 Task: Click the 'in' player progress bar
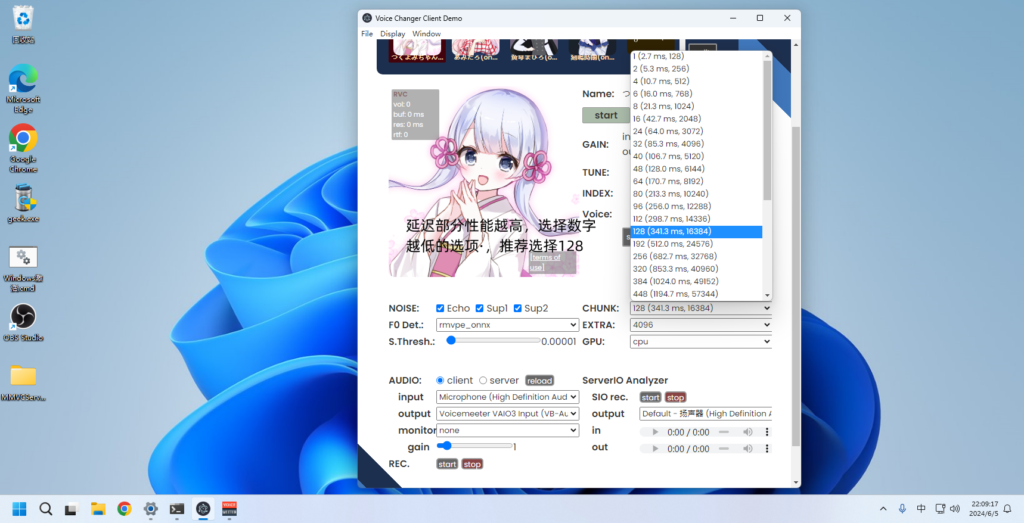coord(724,432)
